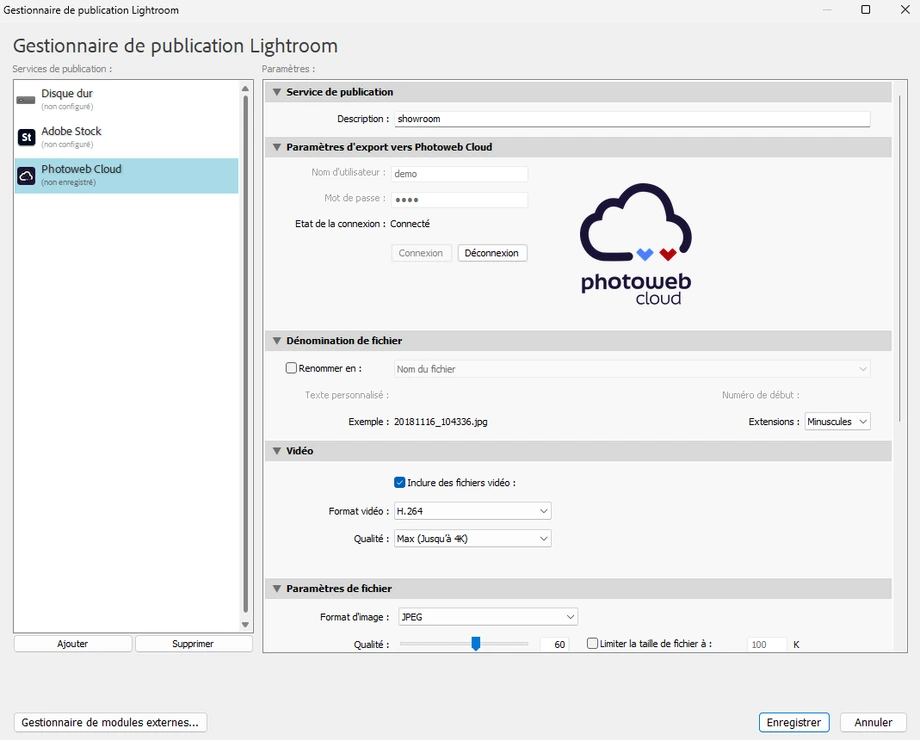Click the file size limit field showing 100
Viewport: 920px width, 740px height.
coord(766,644)
